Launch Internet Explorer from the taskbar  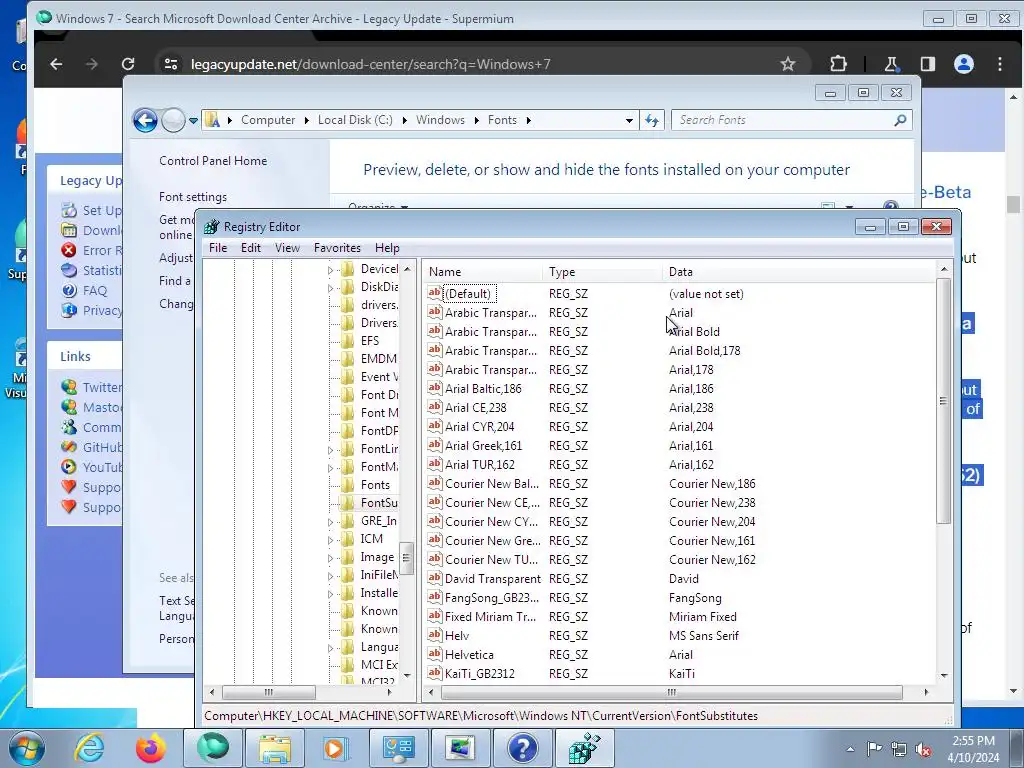point(89,748)
